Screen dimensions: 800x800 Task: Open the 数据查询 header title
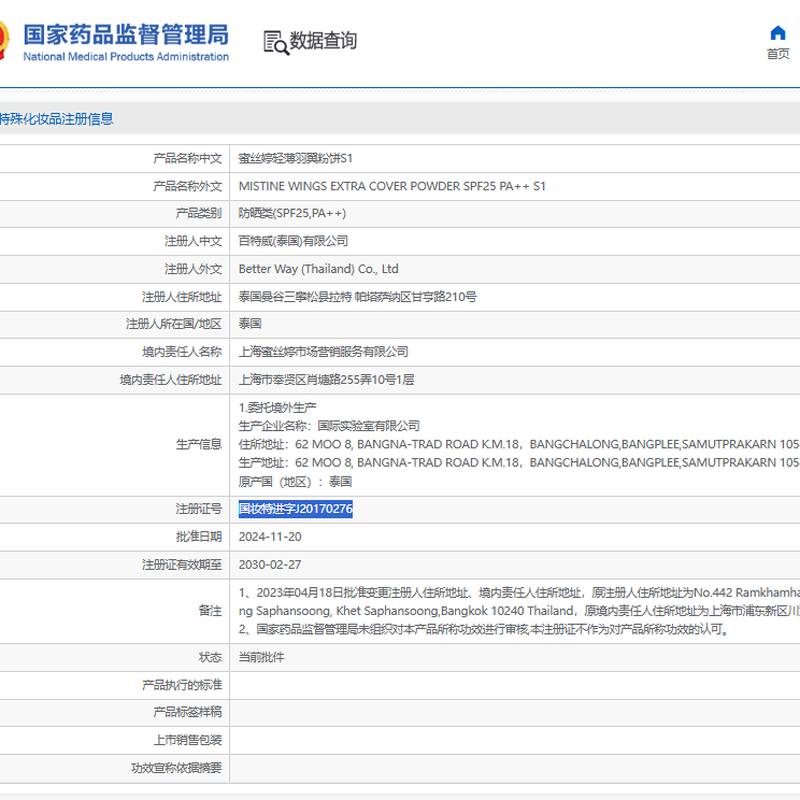coord(323,41)
